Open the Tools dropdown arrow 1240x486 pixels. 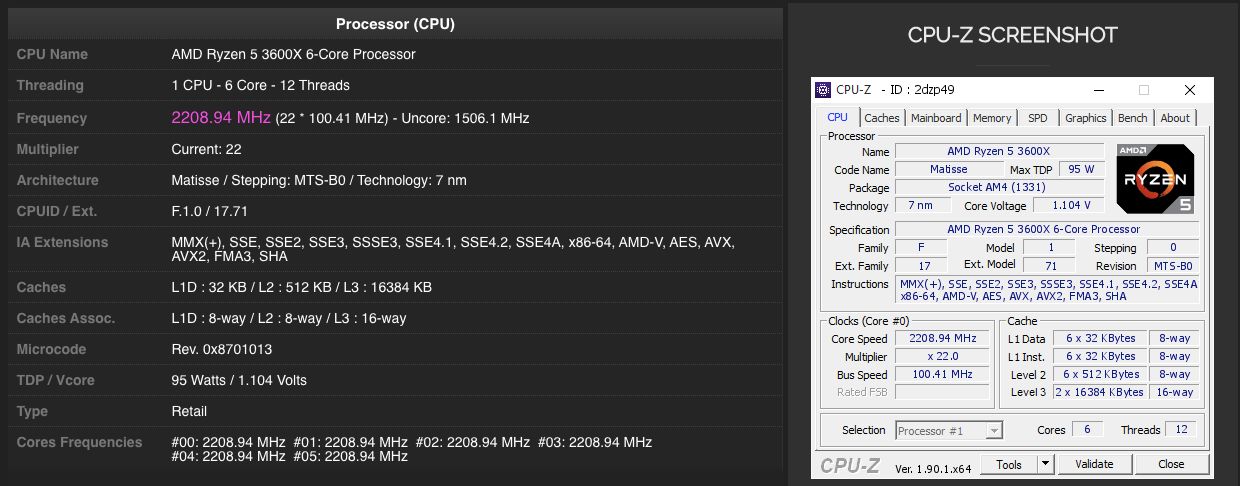click(x=1045, y=464)
